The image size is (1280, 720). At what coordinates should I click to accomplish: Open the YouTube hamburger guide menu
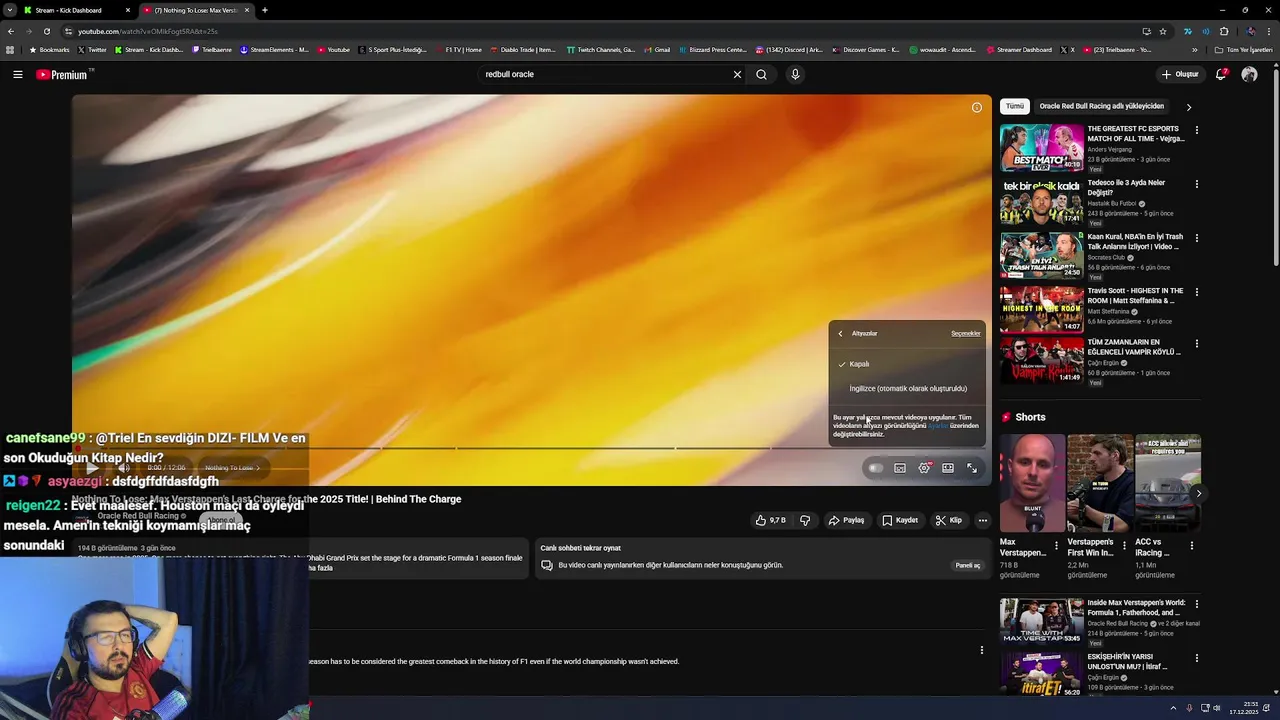18,74
